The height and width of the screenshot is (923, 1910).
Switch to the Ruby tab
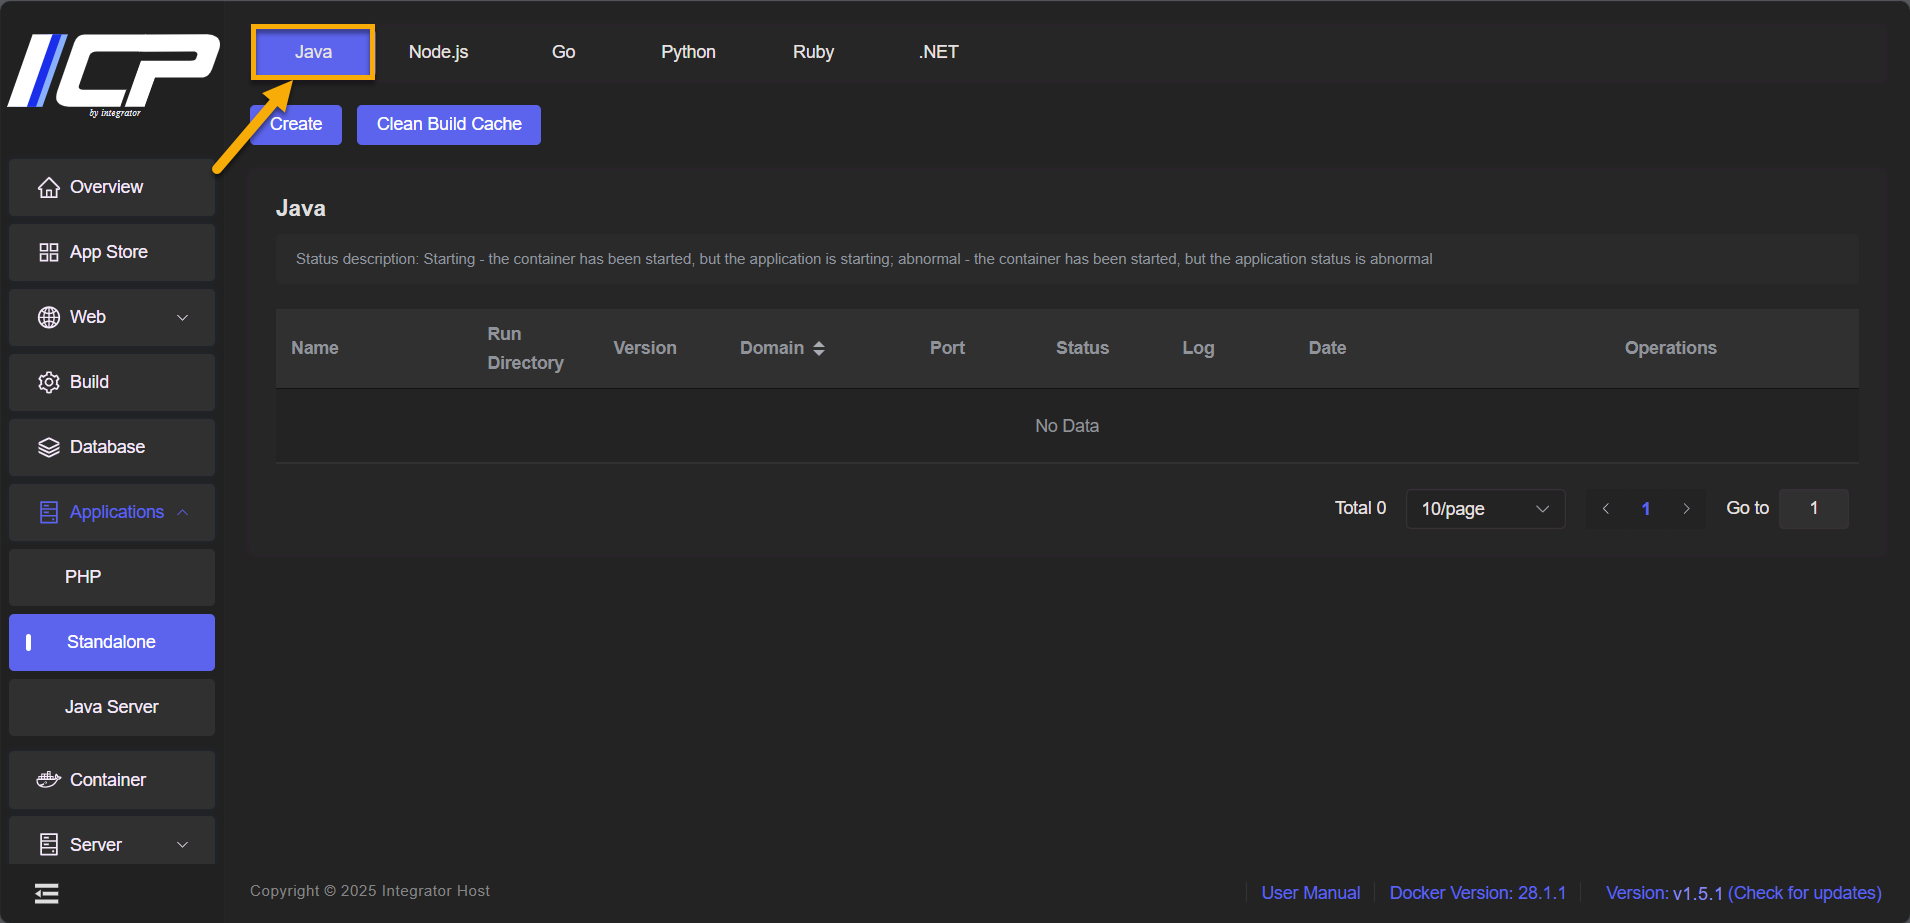pos(813,52)
